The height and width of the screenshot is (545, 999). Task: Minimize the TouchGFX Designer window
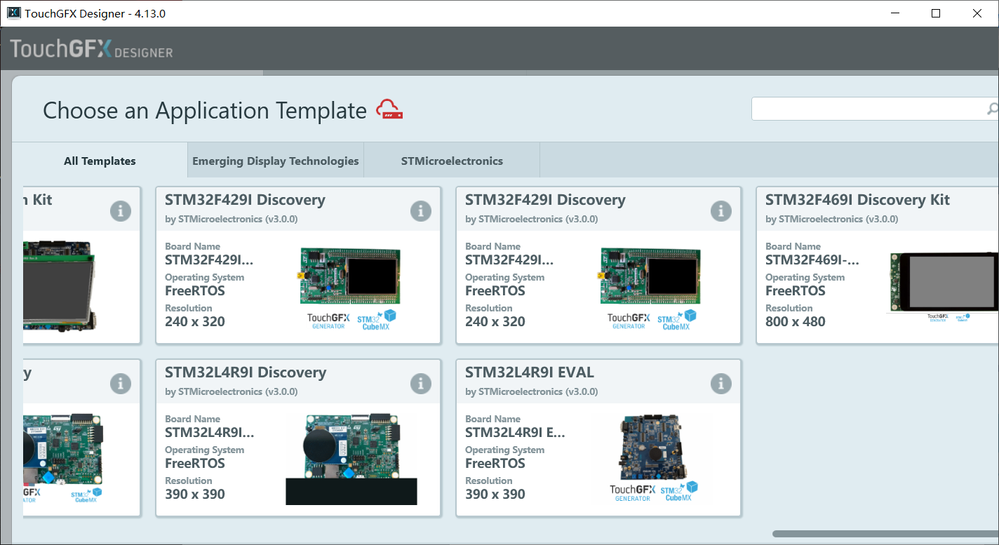pyautogui.click(x=895, y=13)
